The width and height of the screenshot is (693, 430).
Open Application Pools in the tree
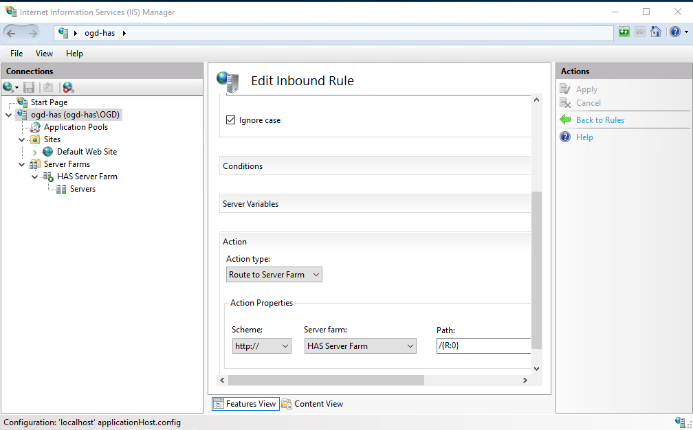(x=76, y=127)
